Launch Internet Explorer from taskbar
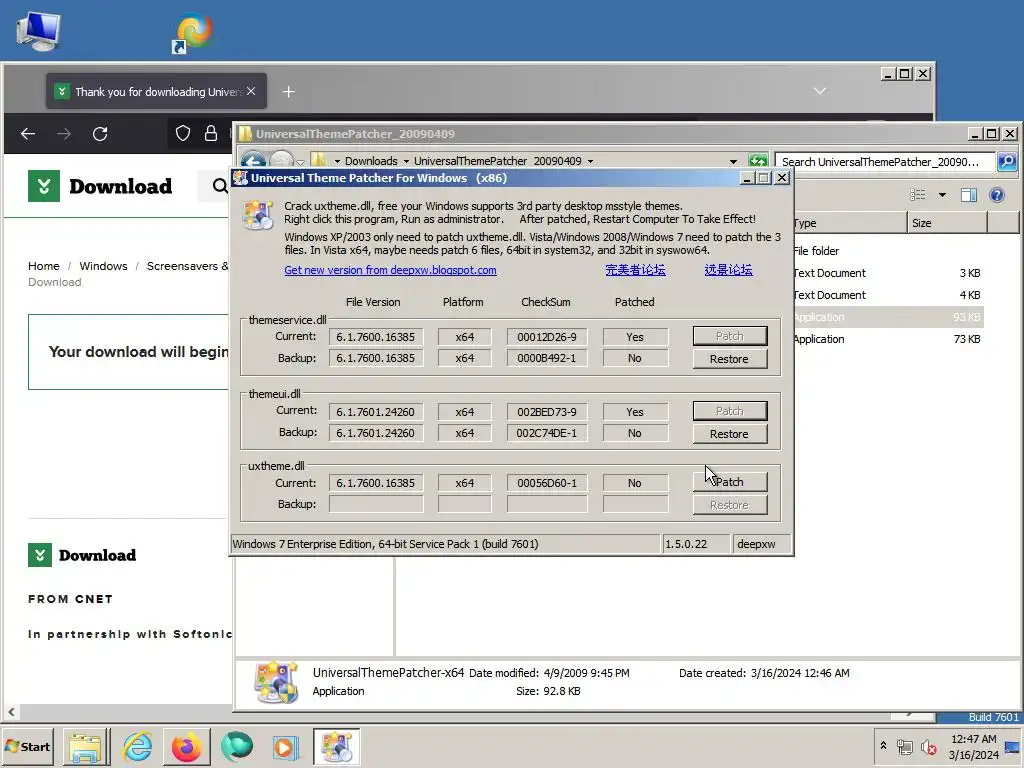 [137, 746]
